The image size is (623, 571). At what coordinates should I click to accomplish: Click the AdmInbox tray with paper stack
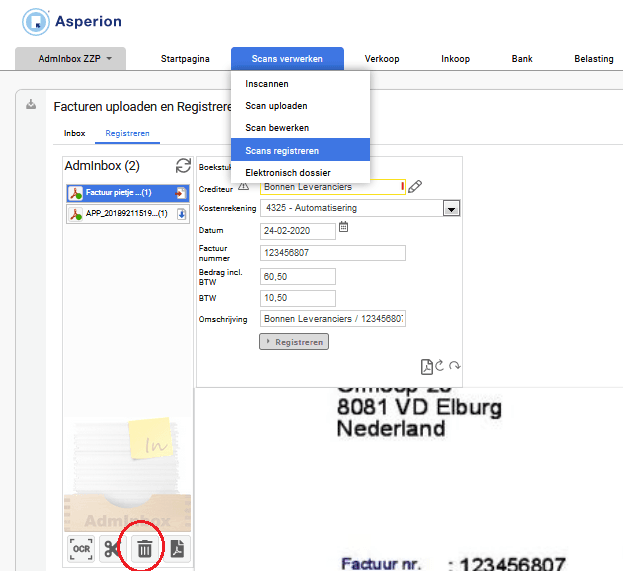(127, 474)
